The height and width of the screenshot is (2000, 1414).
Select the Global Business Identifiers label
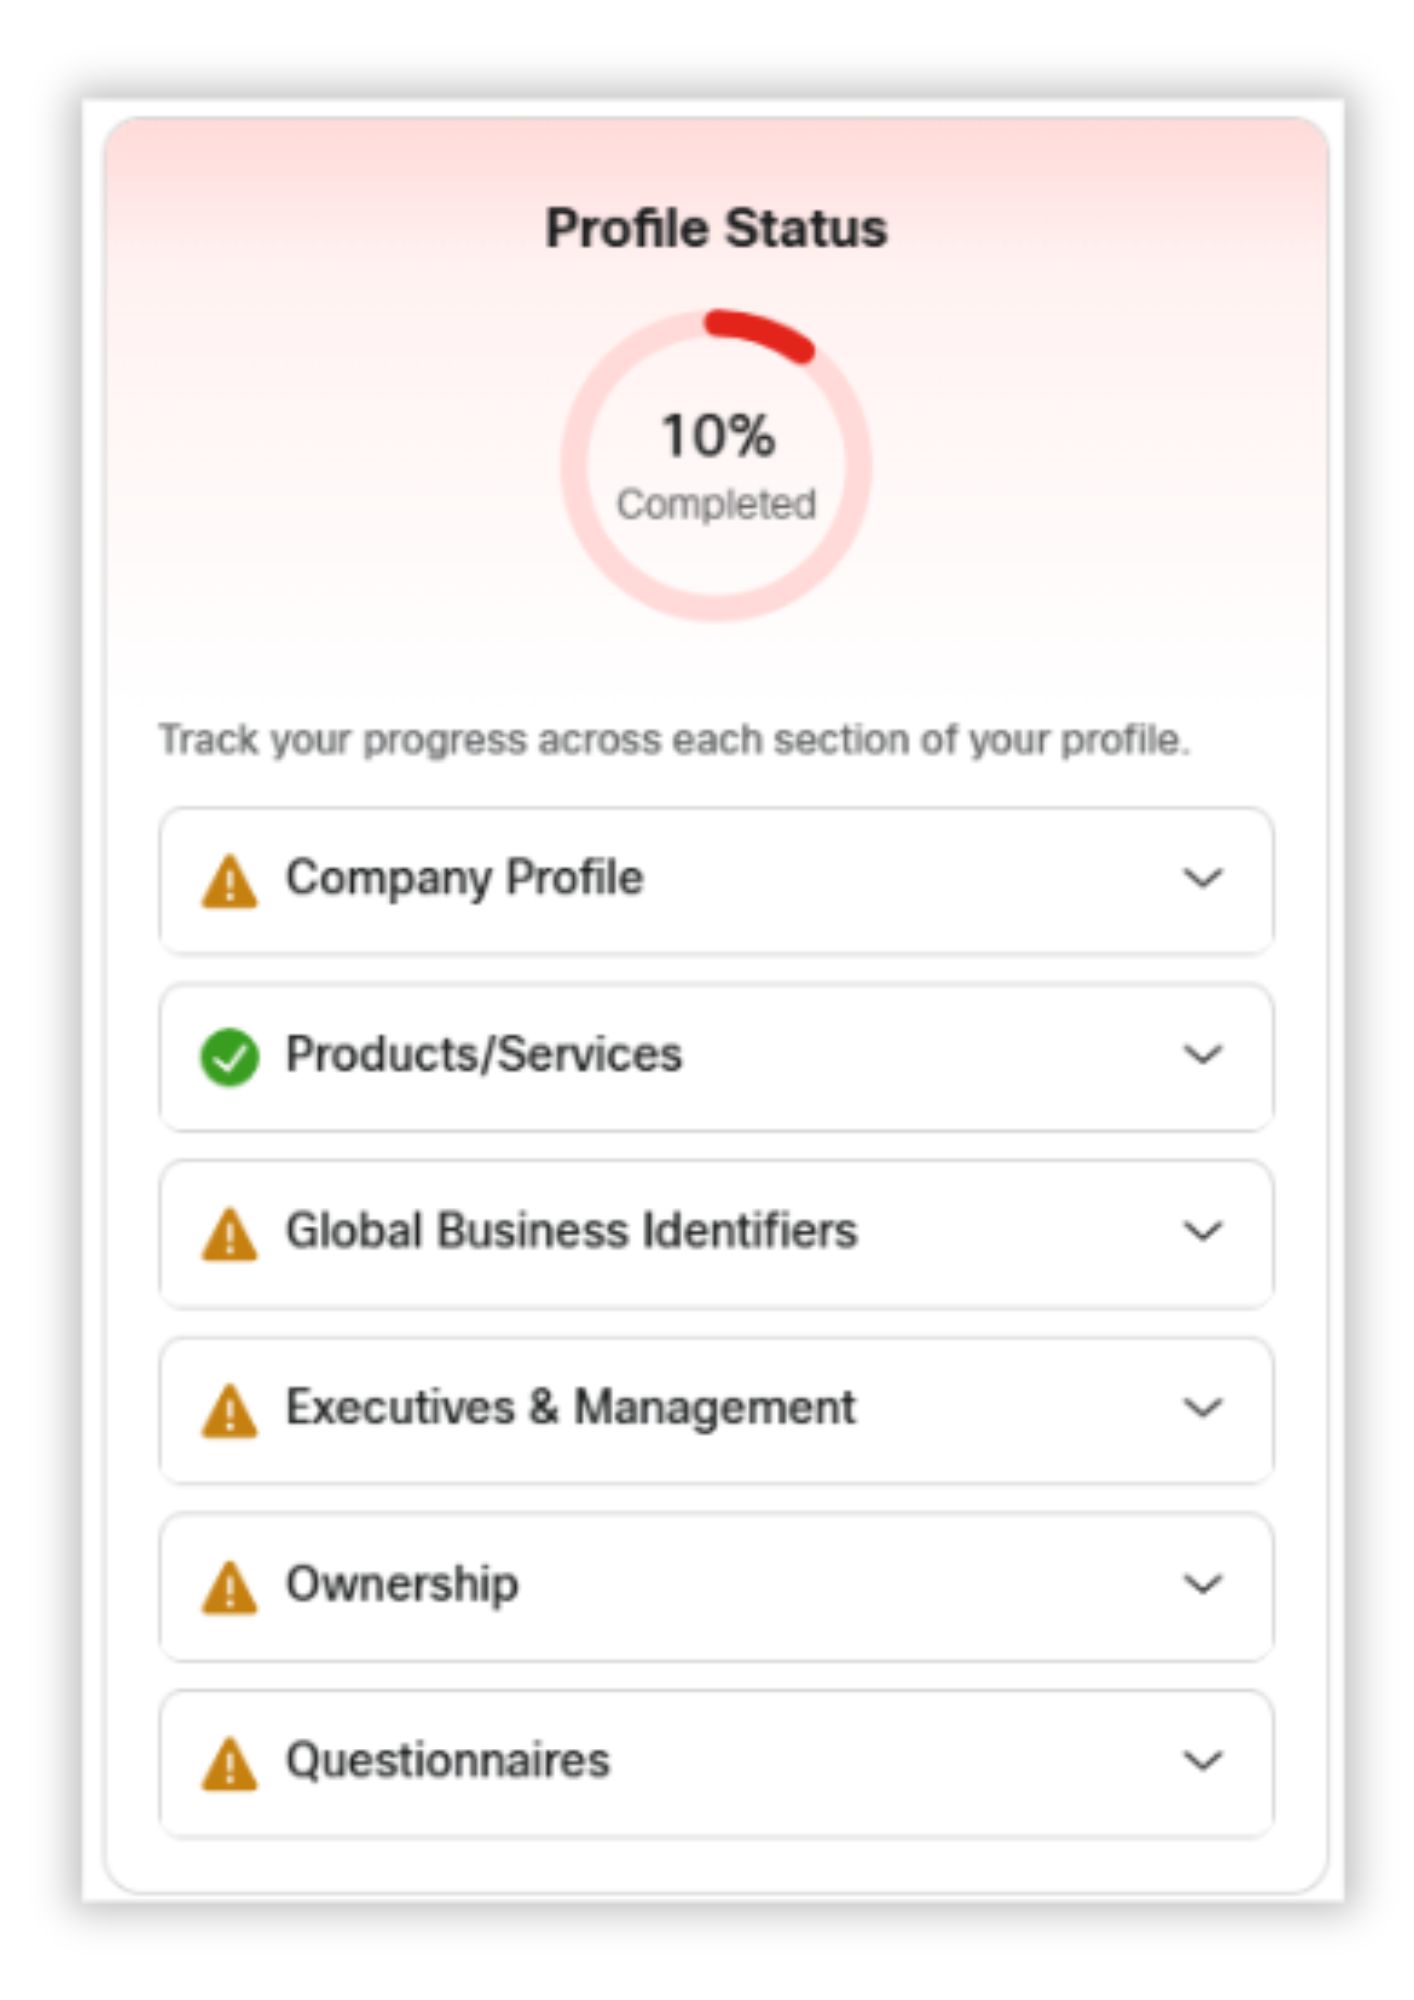coord(571,1231)
